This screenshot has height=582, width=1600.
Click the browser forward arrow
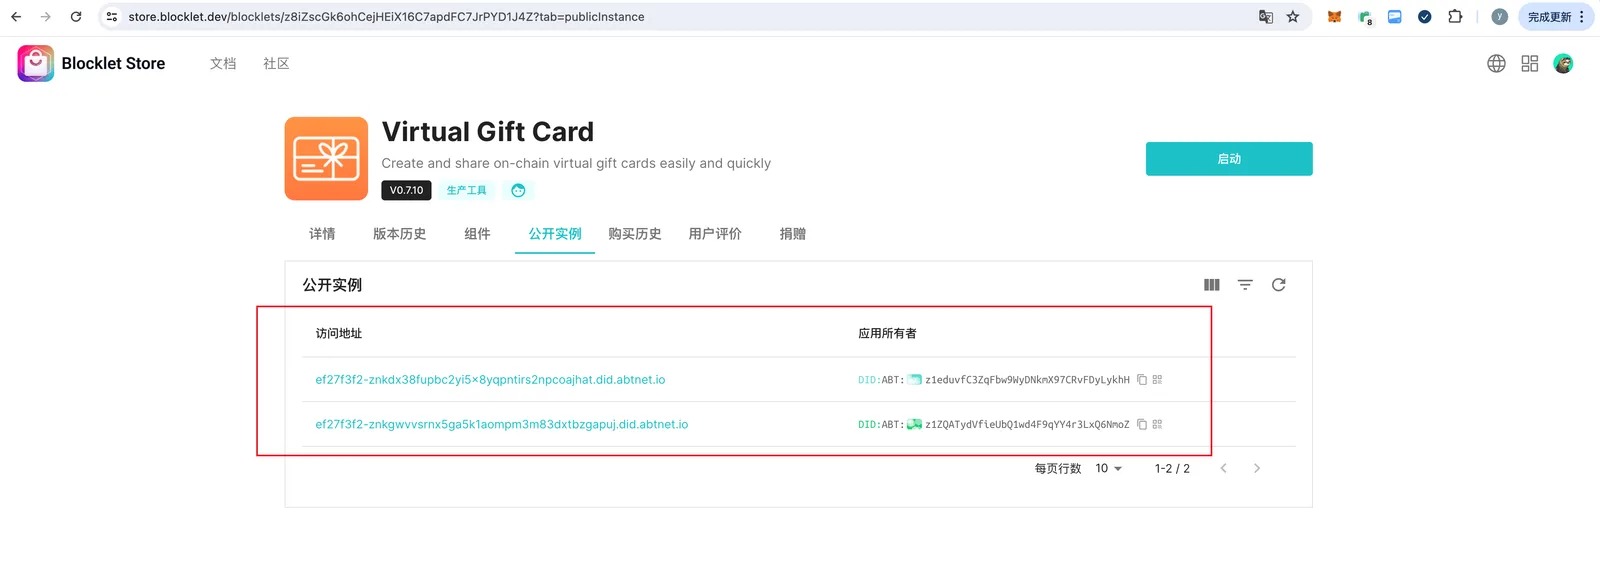point(46,17)
